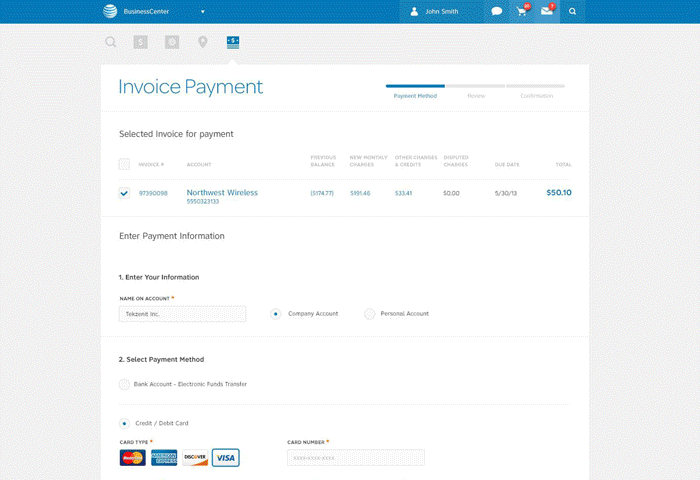
Task: Uncheck the Northwest Wireless invoice checkbox
Action: [124, 193]
